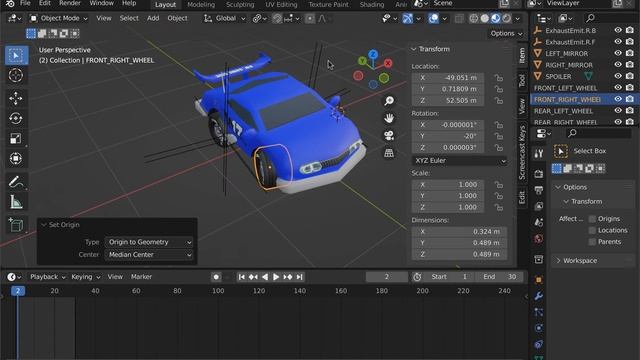Open the Render menu
The height and width of the screenshot is (360, 640).
tap(70, 4)
